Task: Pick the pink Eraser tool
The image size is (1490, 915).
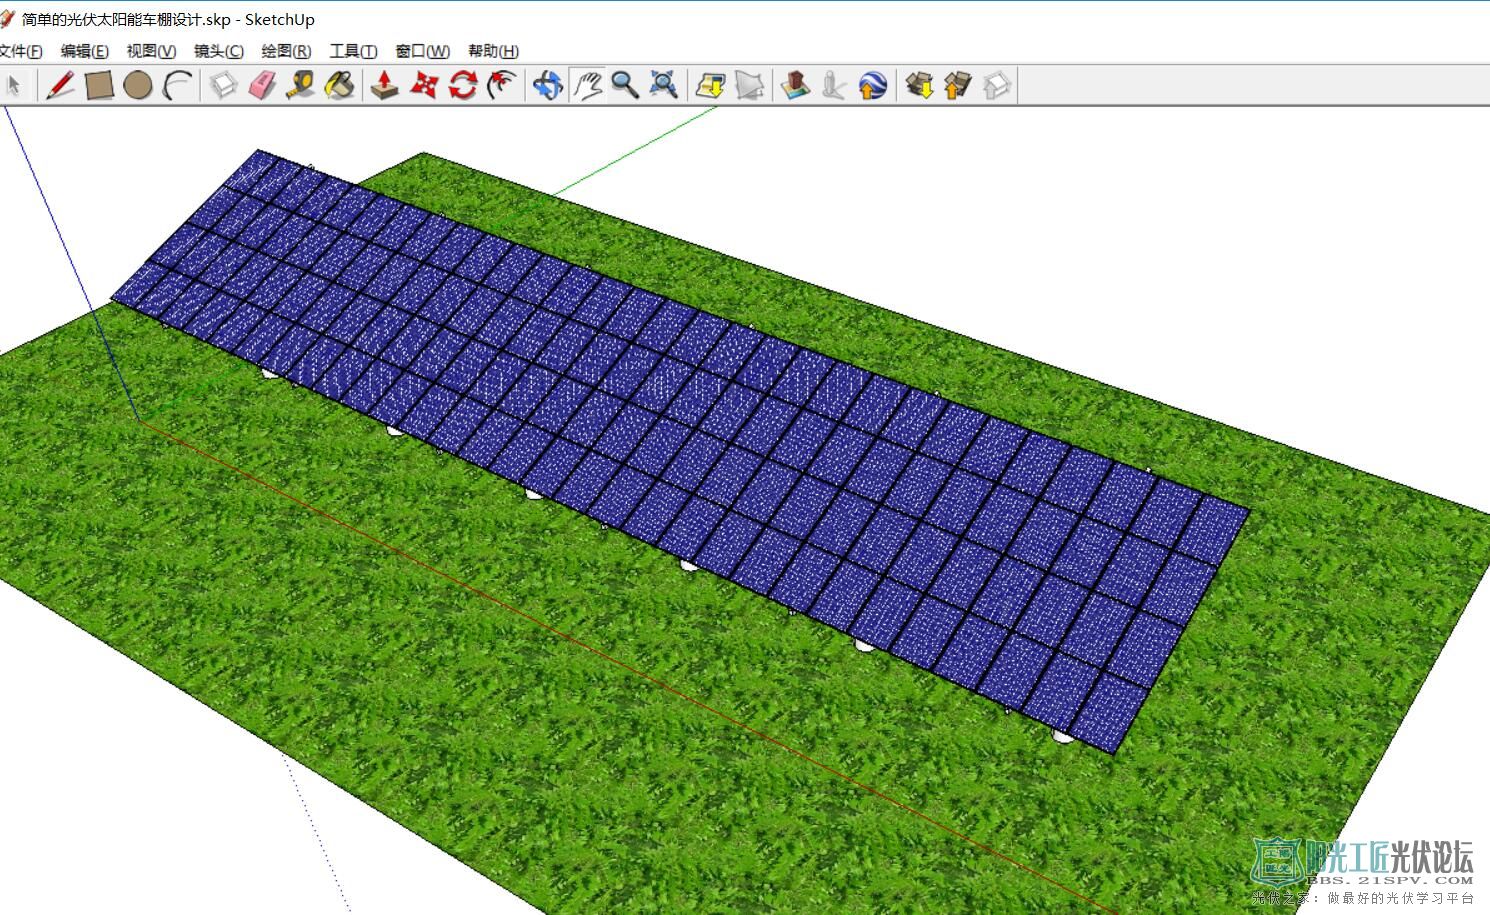Action: [x=262, y=86]
